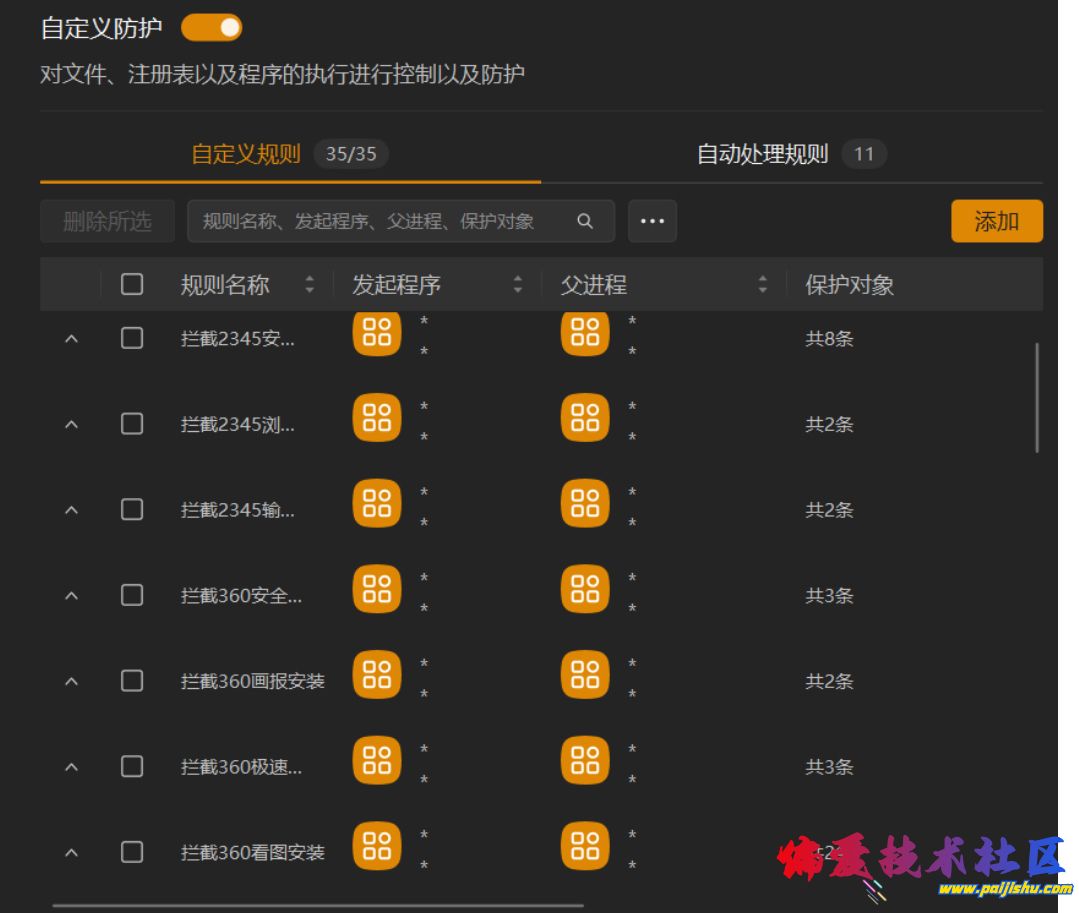Click parent process icon for 拦截360安全... rule
The image size is (1079, 913).
tap(585, 590)
